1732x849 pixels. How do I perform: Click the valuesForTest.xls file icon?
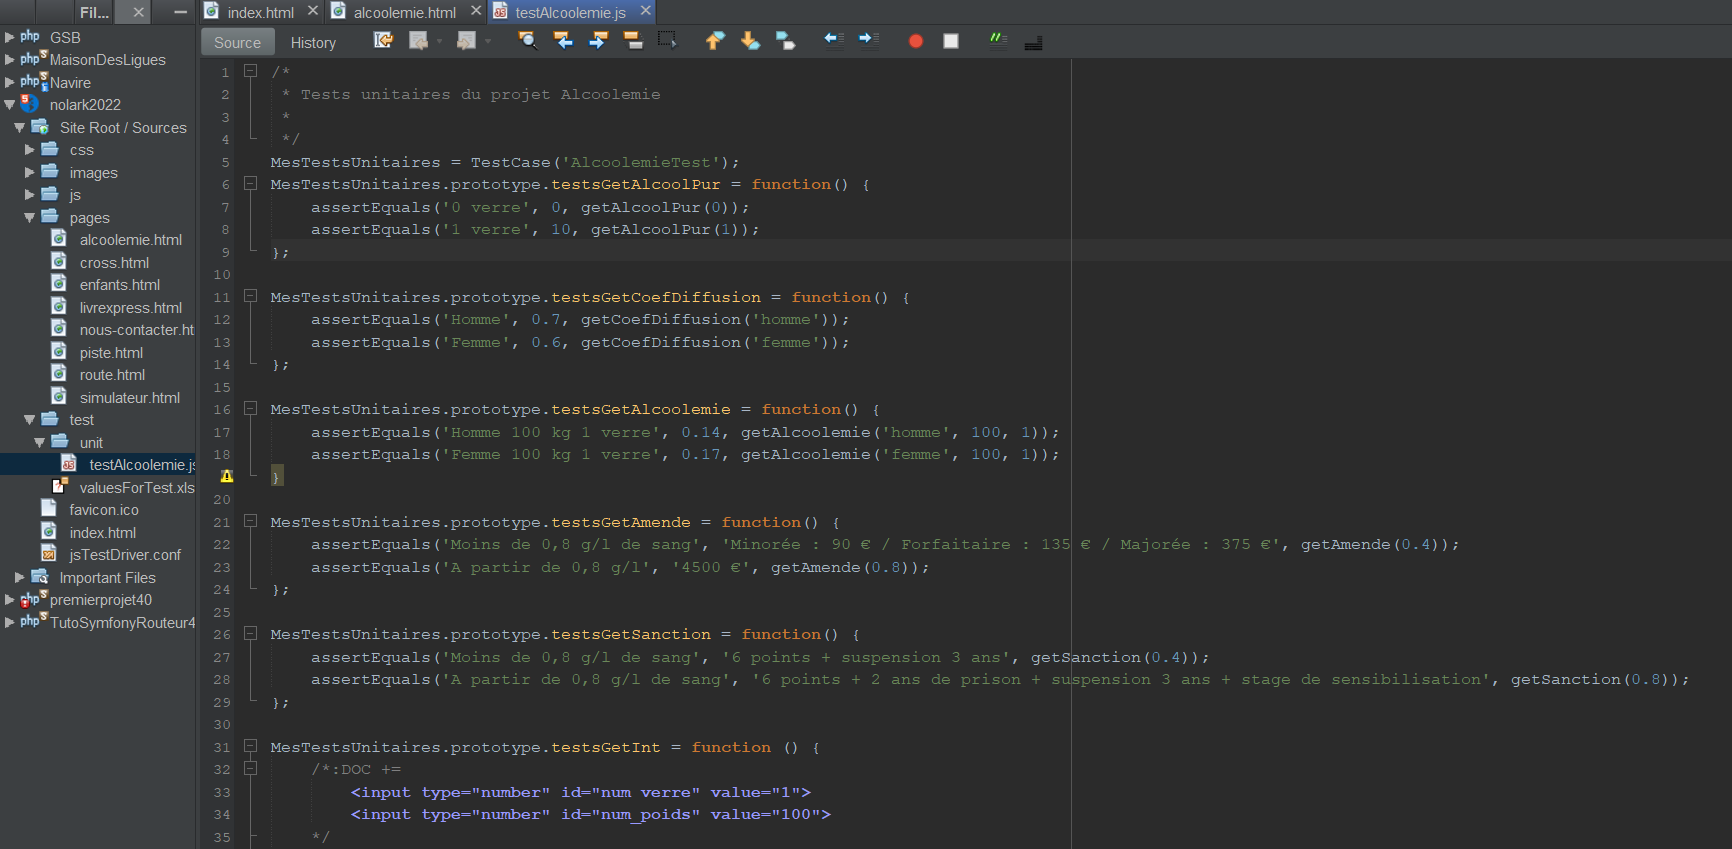60,486
